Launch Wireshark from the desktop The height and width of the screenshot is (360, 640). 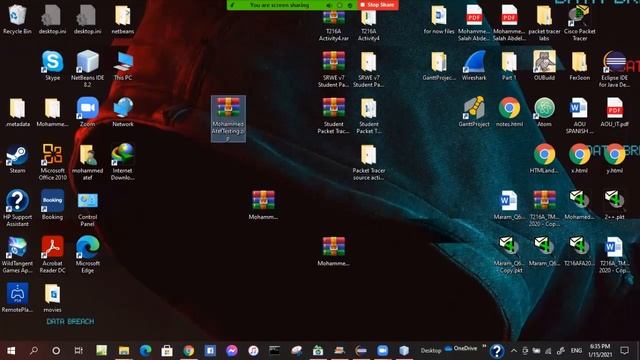tap(474, 65)
